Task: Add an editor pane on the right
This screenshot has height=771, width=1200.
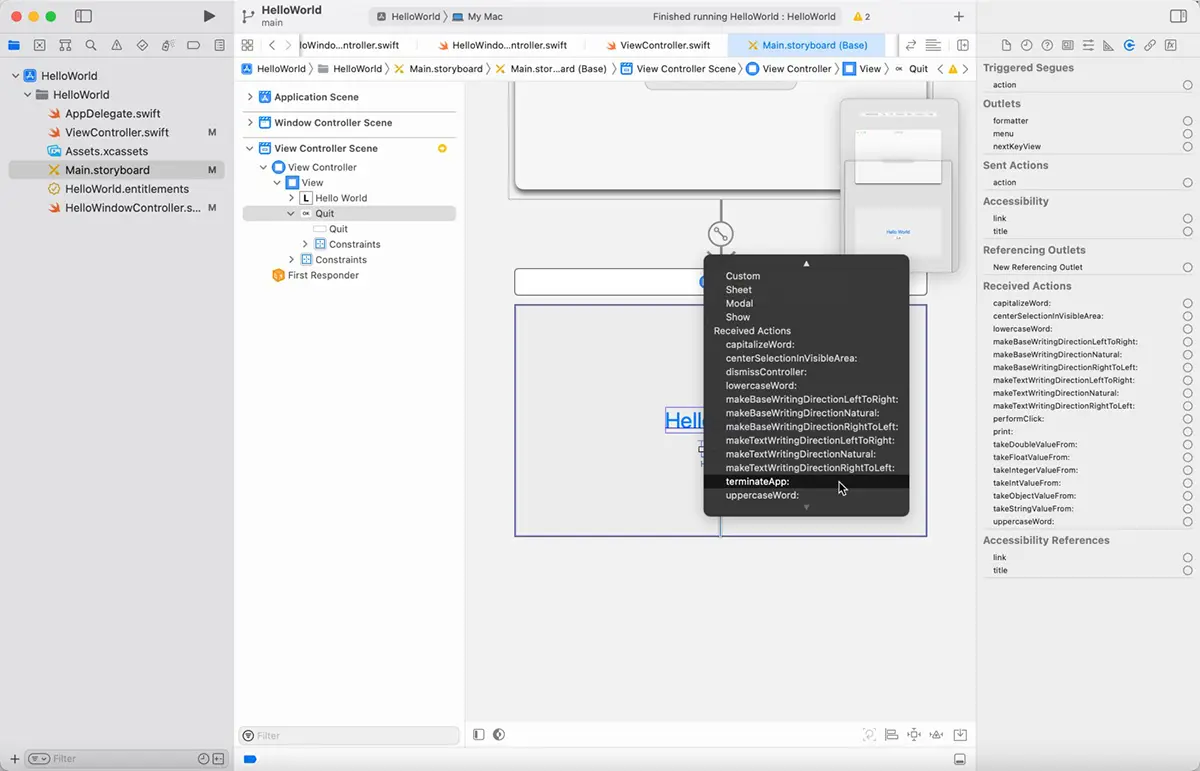Action: tap(963, 45)
